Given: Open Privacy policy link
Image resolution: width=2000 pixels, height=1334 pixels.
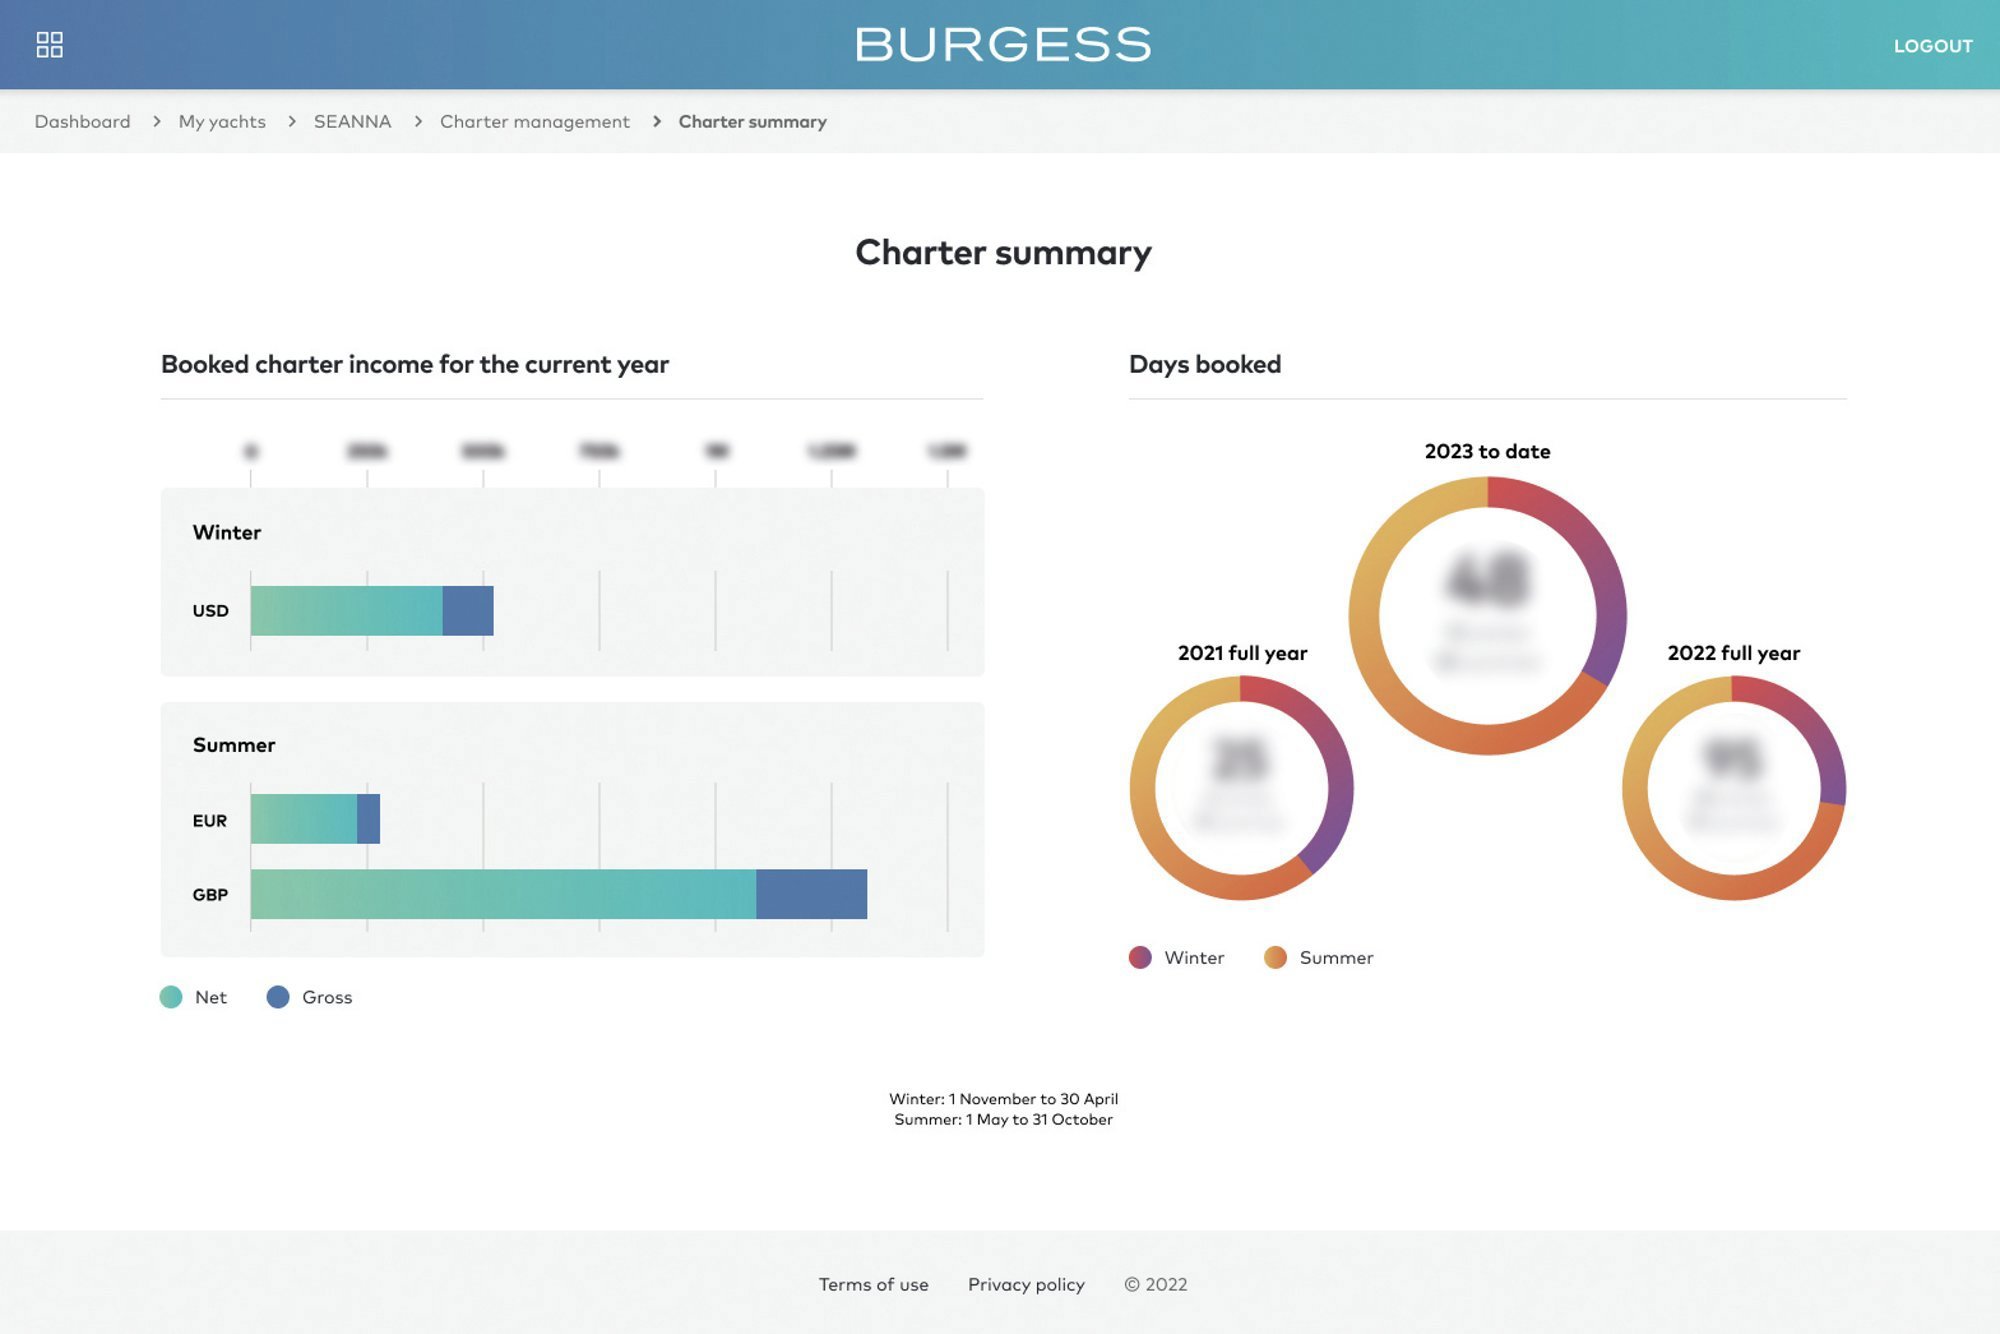Looking at the screenshot, I should tap(1026, 1284).
